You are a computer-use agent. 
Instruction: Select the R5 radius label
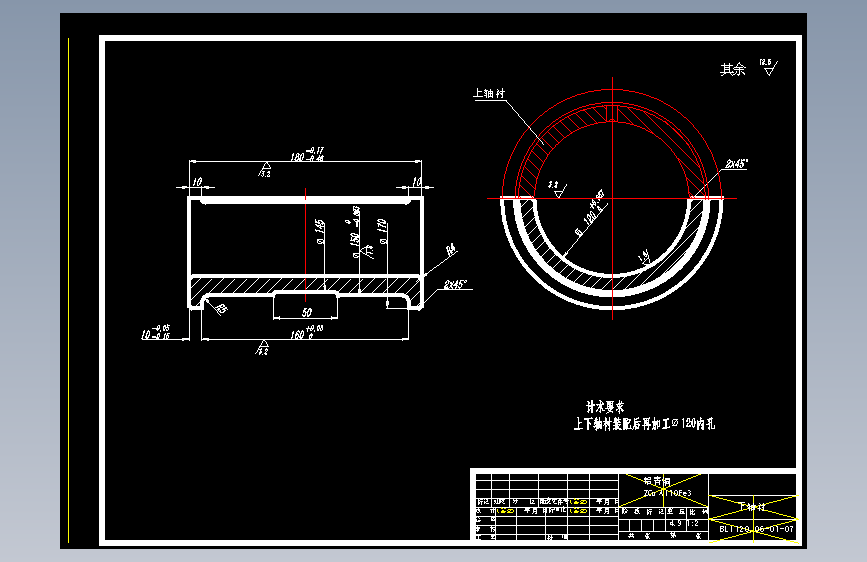tap(221, 309)
